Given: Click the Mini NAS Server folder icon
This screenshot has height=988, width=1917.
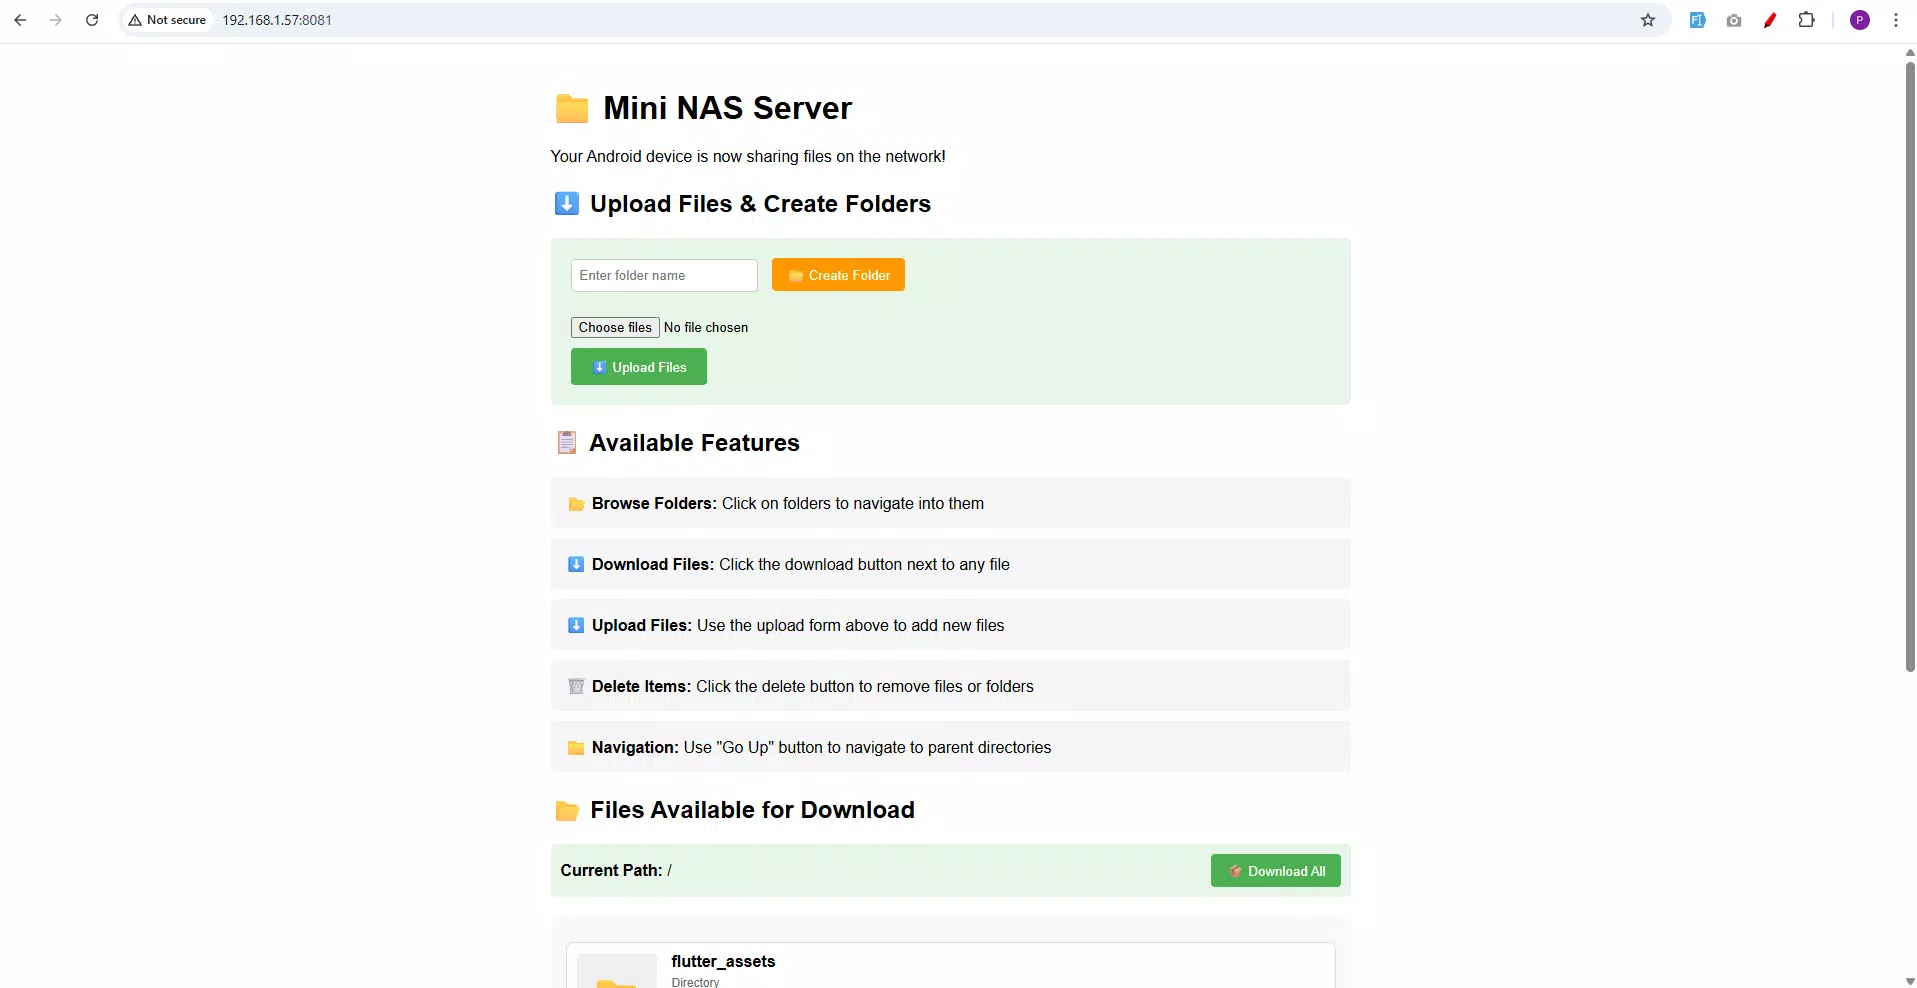Looking at the screenshot, I should [x=572, y=108].
